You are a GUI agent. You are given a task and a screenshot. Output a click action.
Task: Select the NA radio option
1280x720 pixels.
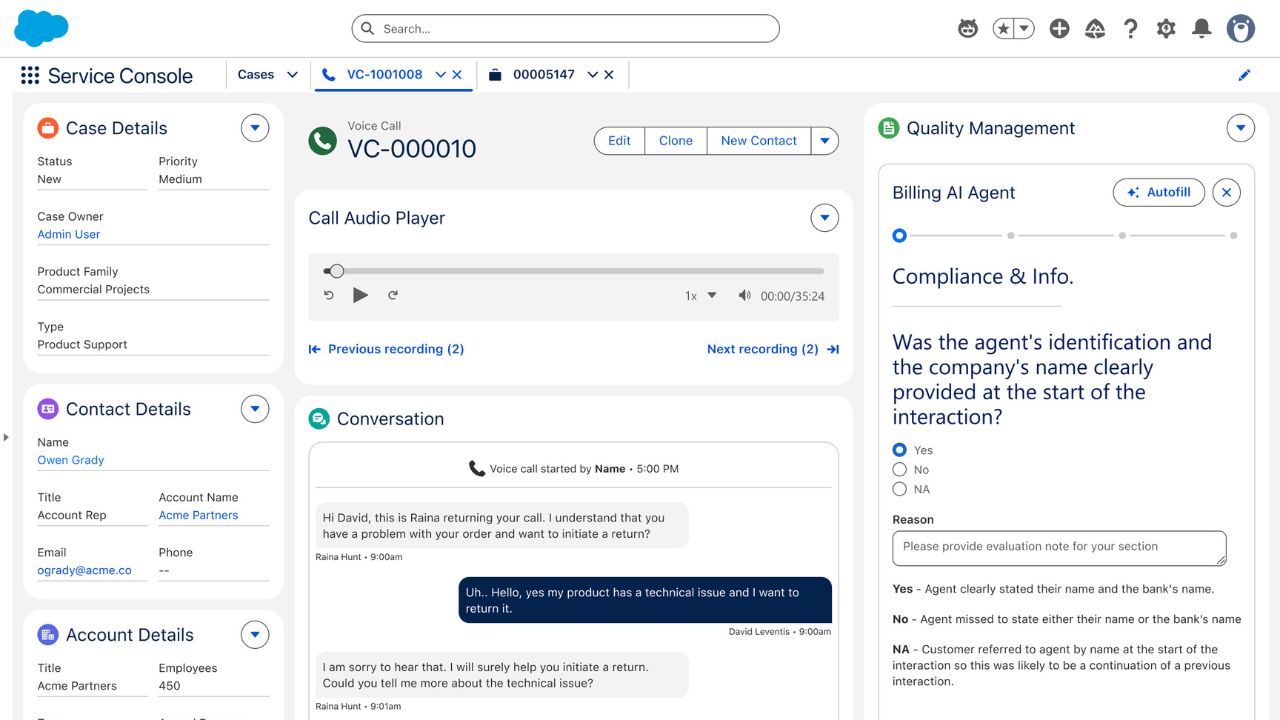tap(899, 490)
